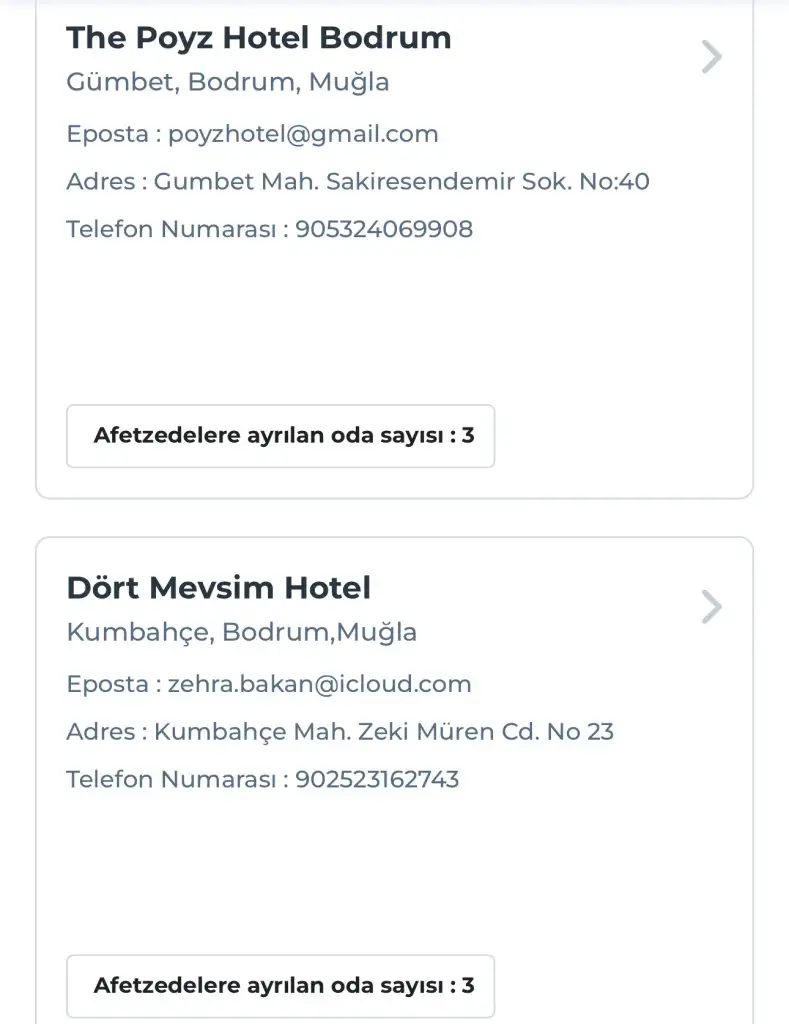
Task: Click the Adres label in Poyz Hotel card
Action: [100, 182]
